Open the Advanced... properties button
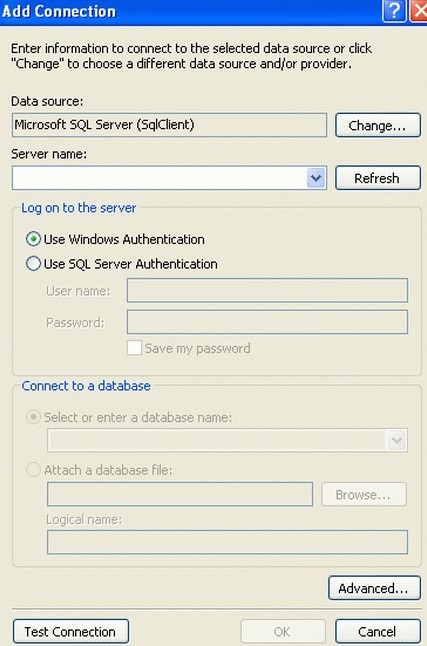The image size is (427, 646). tap(374, 588)
